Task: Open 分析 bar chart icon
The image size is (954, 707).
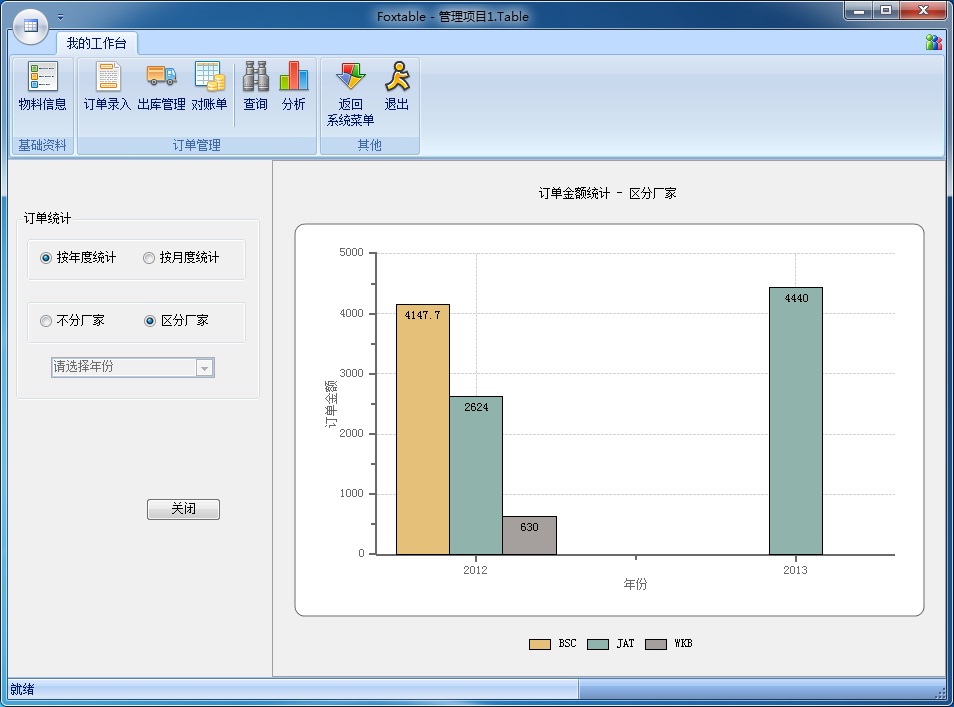Action: coord(293,86)
